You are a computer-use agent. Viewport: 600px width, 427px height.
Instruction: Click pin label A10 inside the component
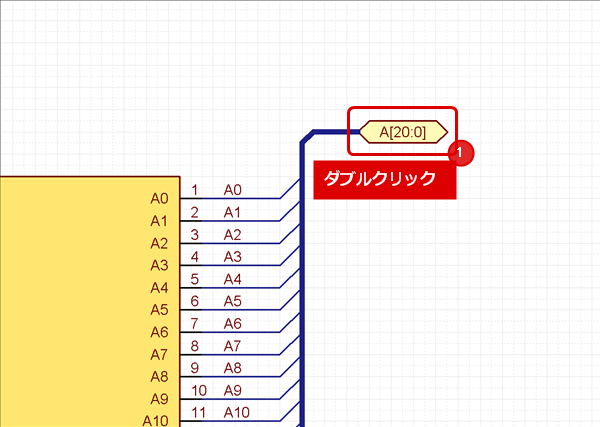click(155, 421)
